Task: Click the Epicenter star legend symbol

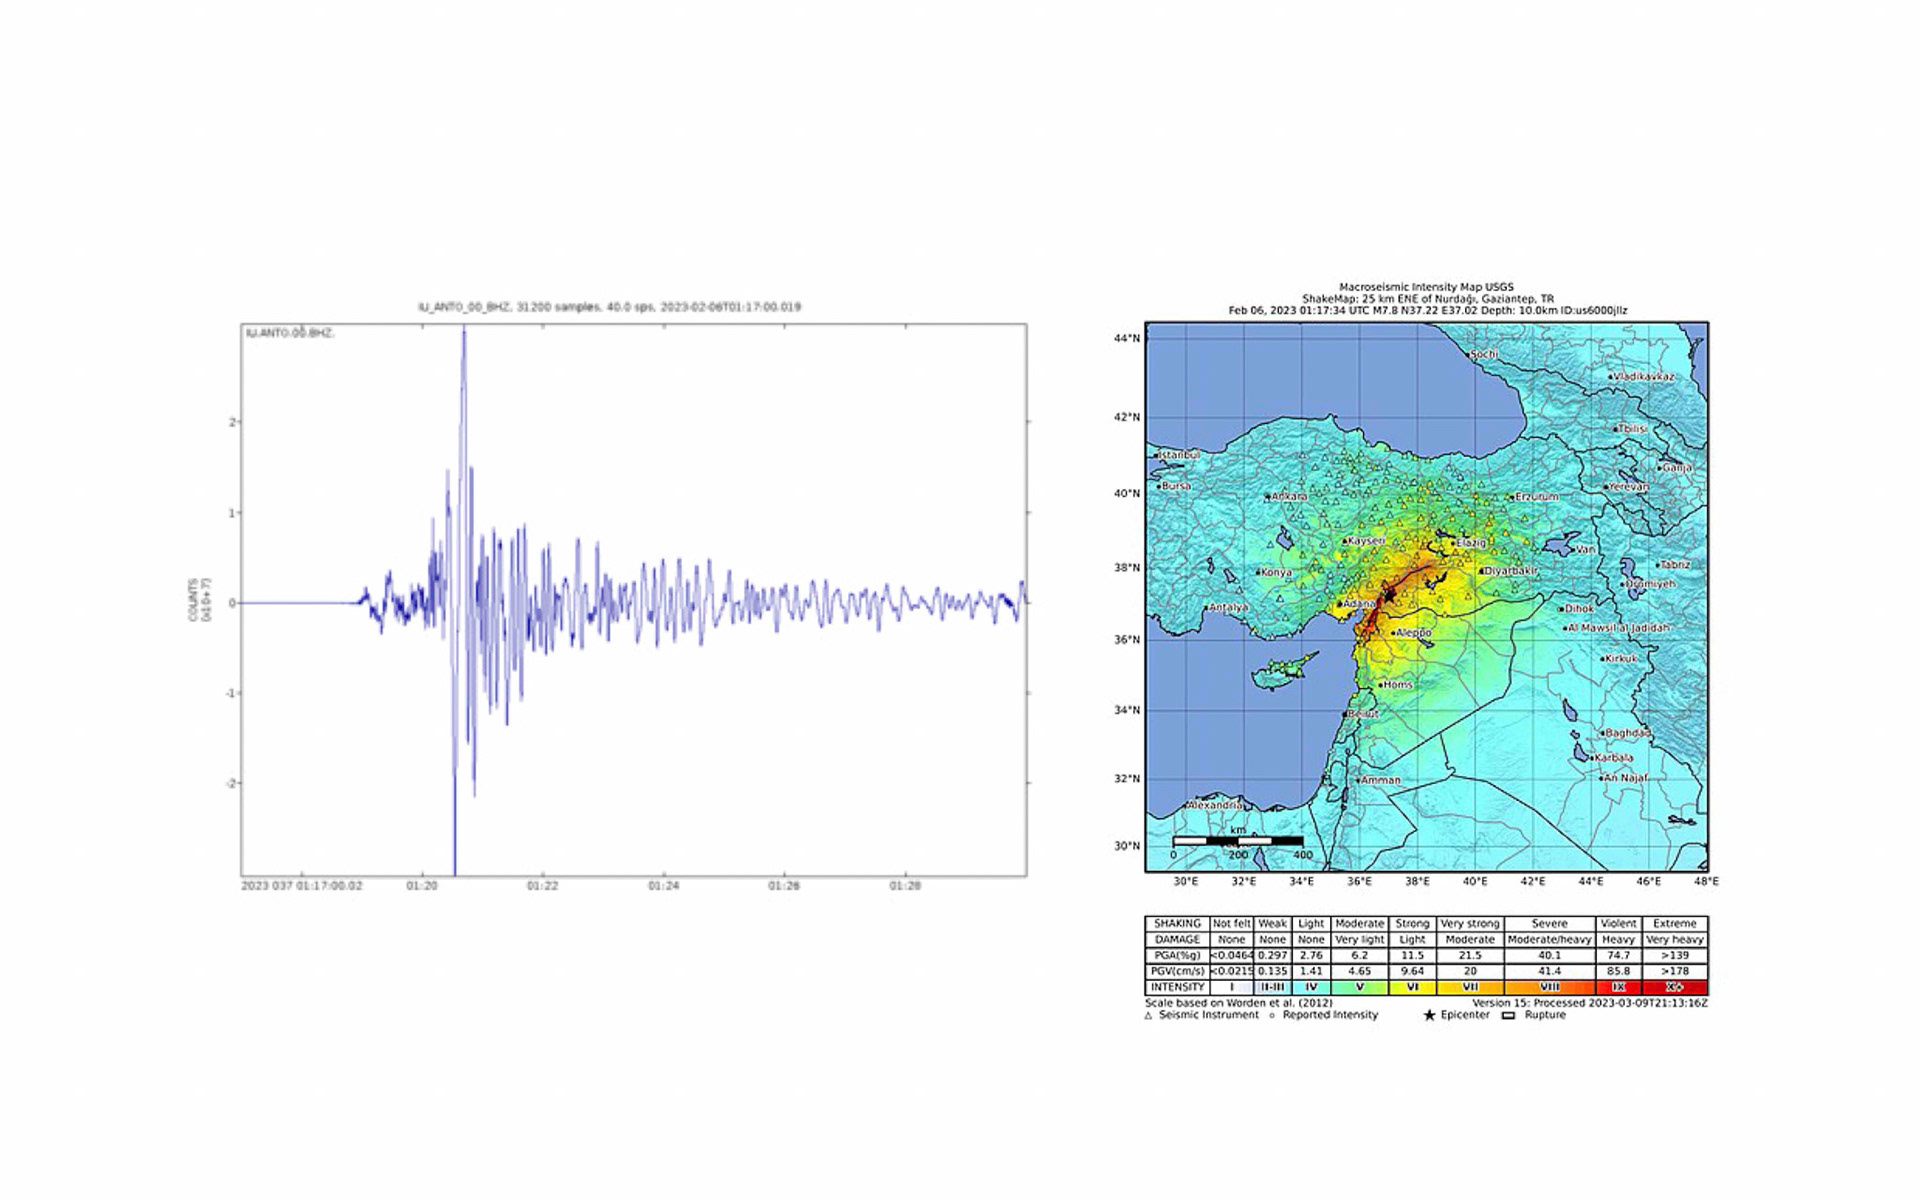Action: (x=1429, y=1015)
